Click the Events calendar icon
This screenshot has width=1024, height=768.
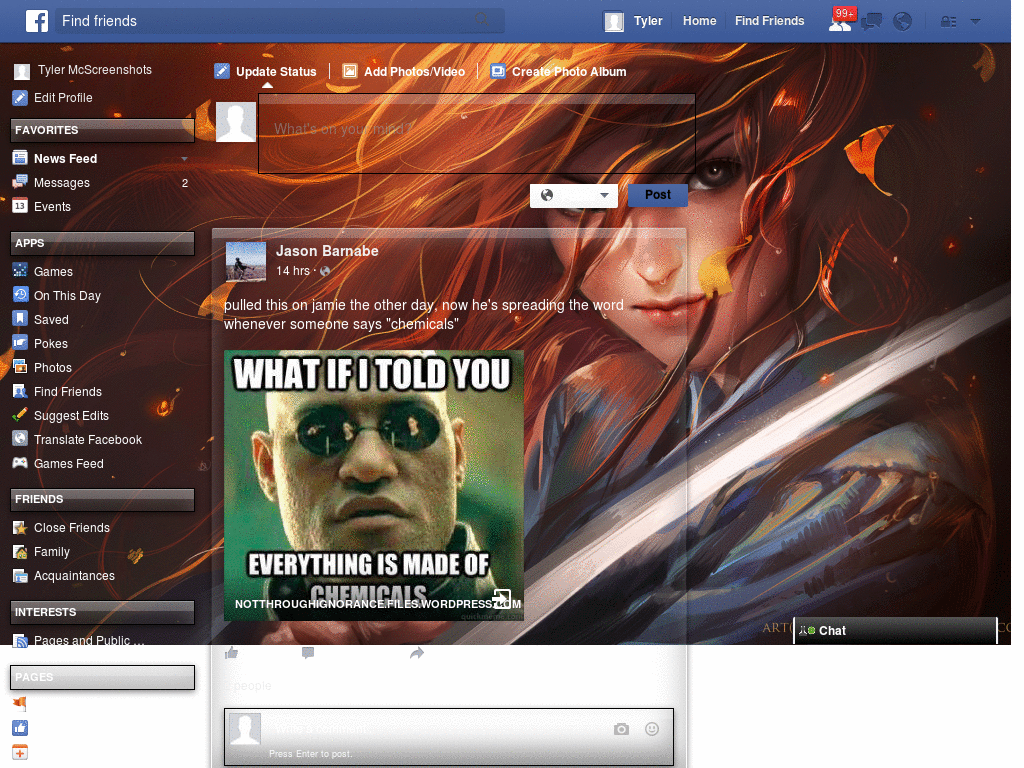pyautogui.click(x=20, y=206)
